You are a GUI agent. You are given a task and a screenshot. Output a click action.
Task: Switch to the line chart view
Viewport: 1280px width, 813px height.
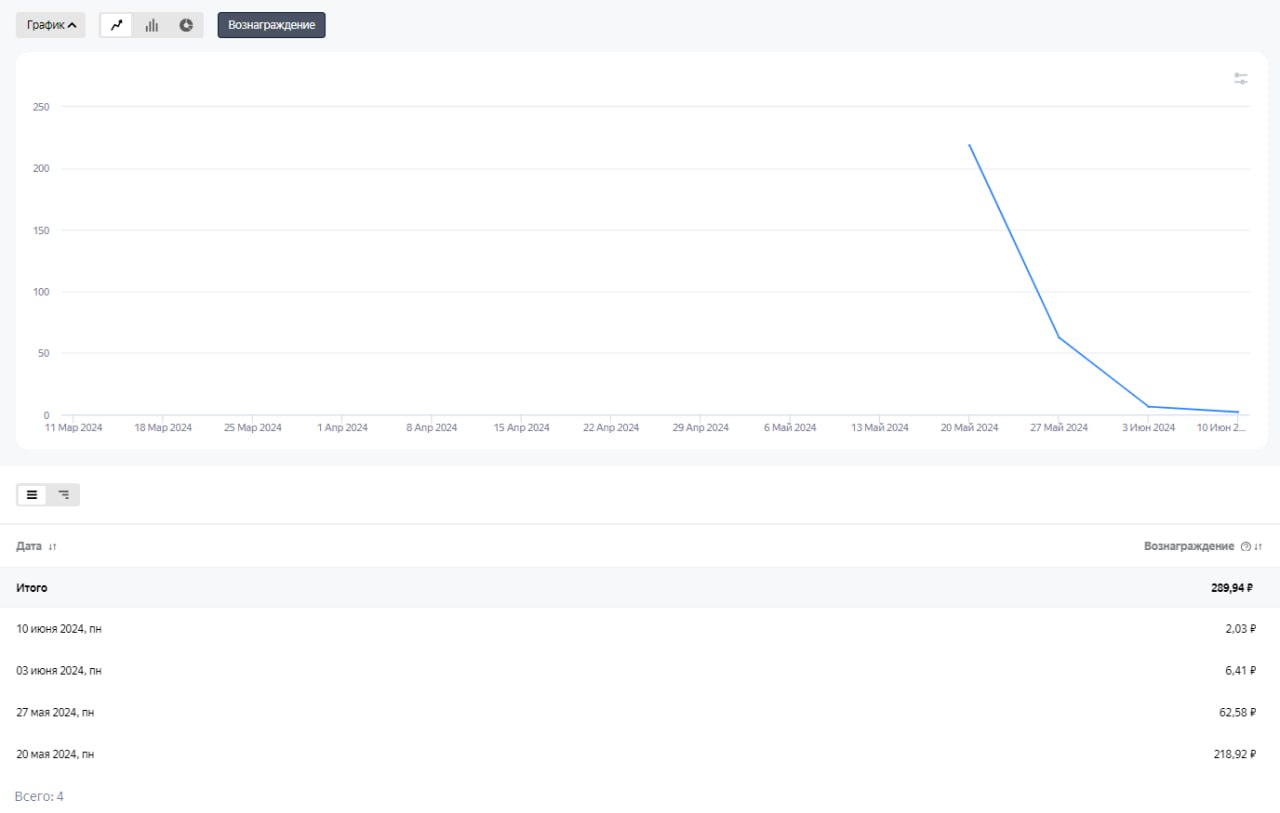pyautogui.click(x=117, y=25)
